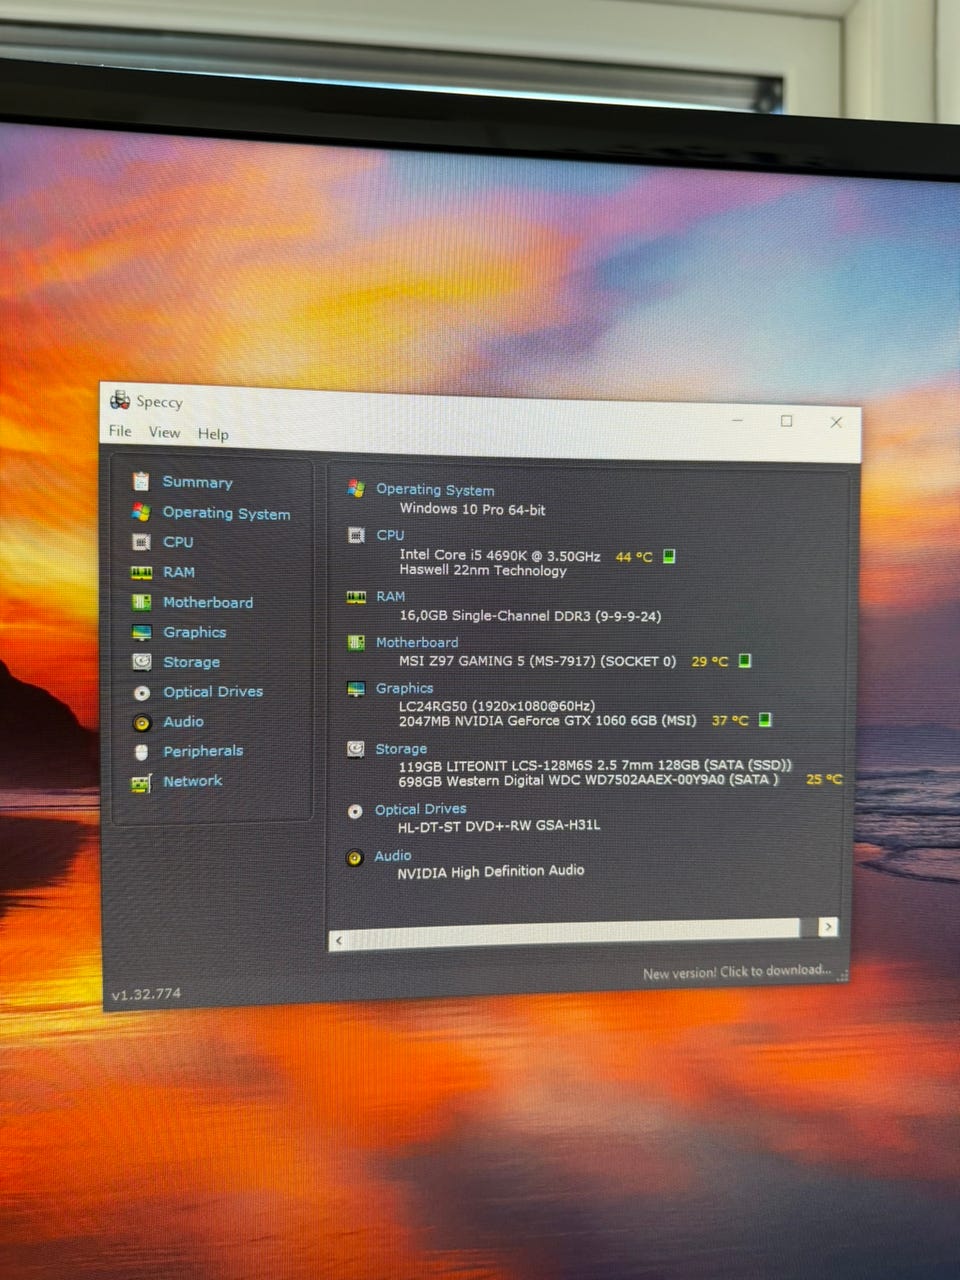
Task: Click the horizontal scrollbar right arrow
Action: 827,927
